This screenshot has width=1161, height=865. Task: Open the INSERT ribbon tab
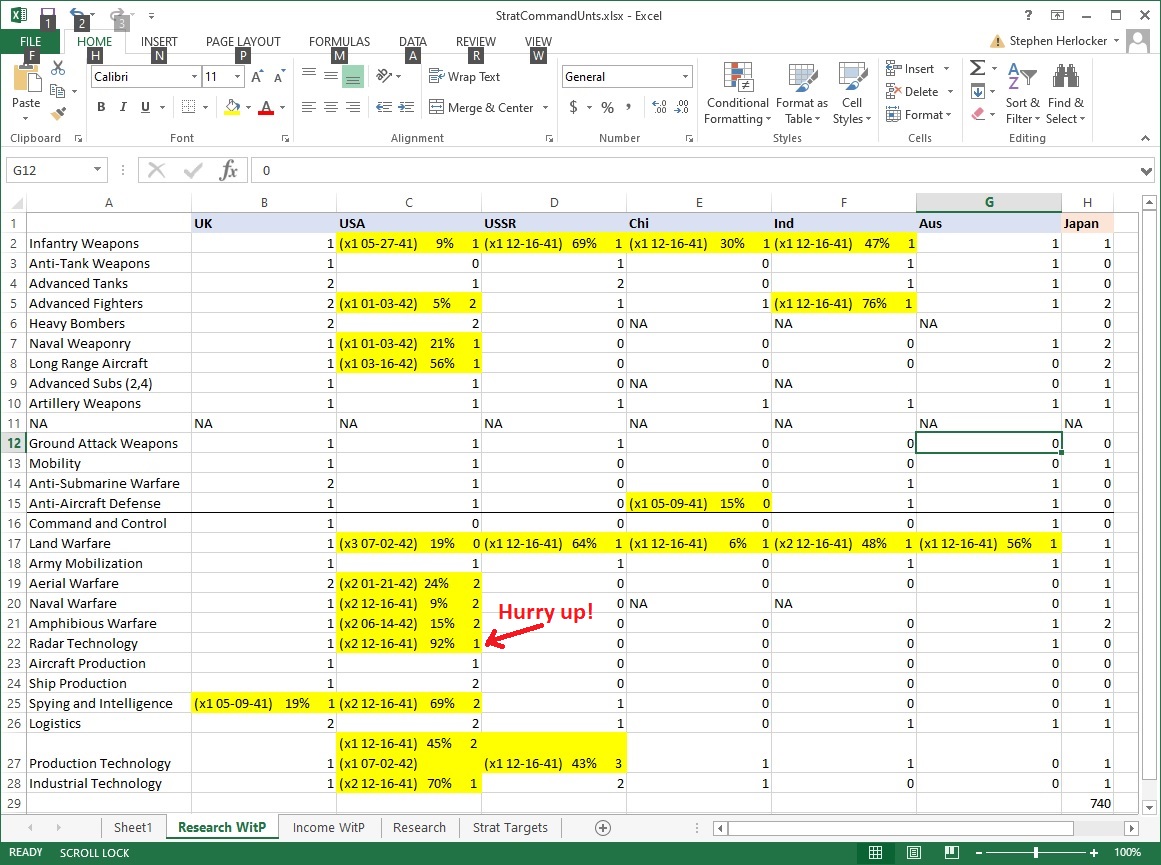point(159,41)
